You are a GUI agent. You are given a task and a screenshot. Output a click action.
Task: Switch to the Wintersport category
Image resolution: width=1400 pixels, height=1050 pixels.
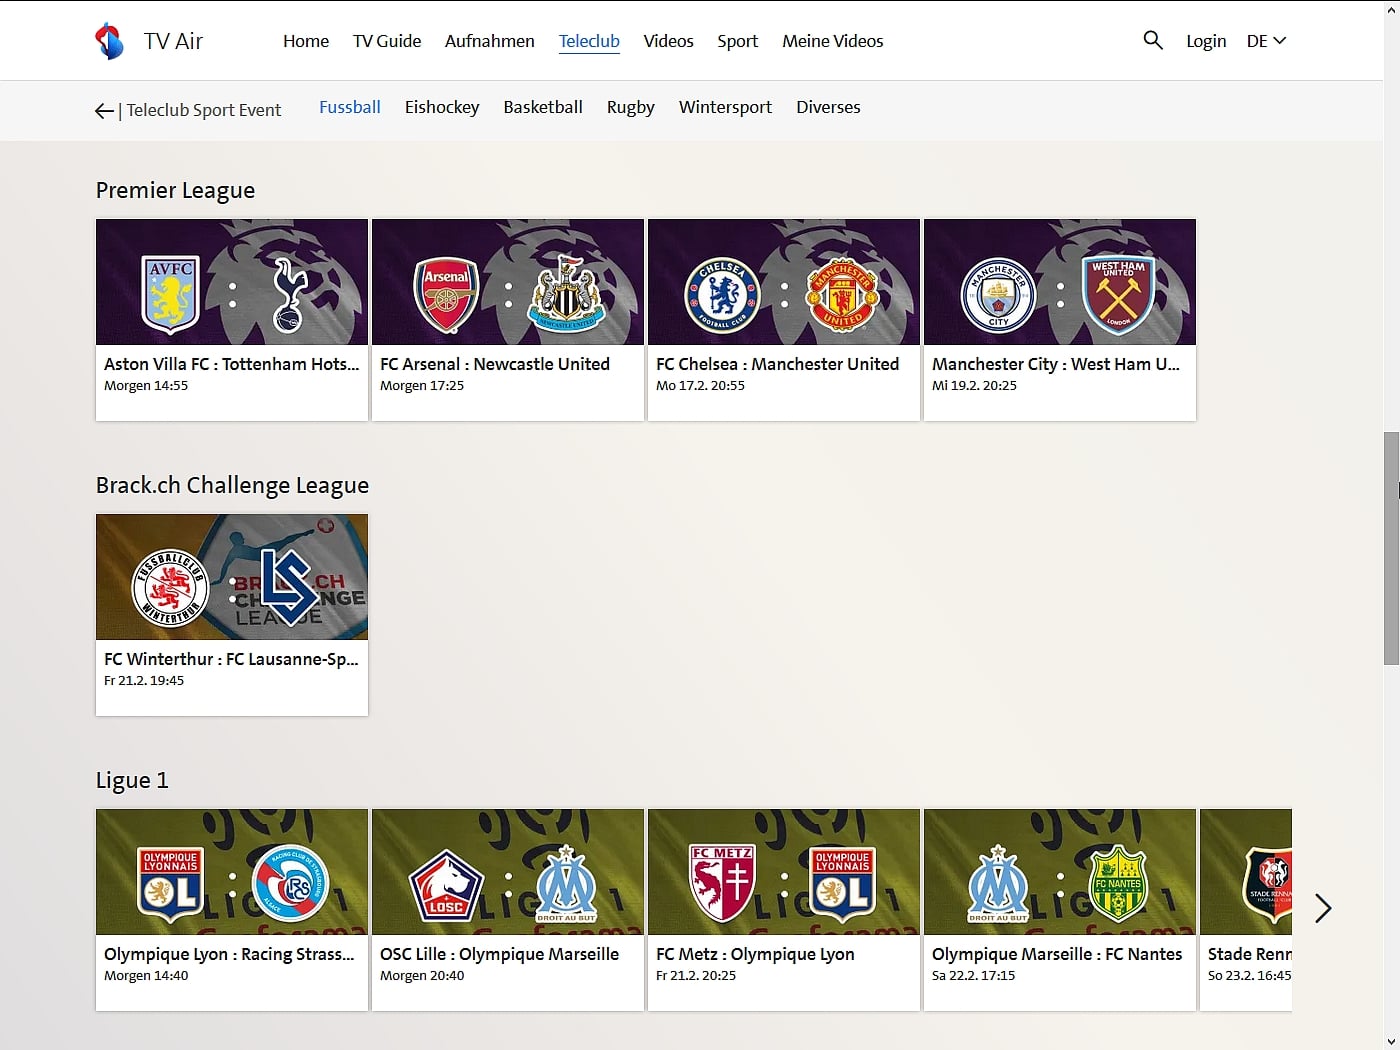coord(725,107)
